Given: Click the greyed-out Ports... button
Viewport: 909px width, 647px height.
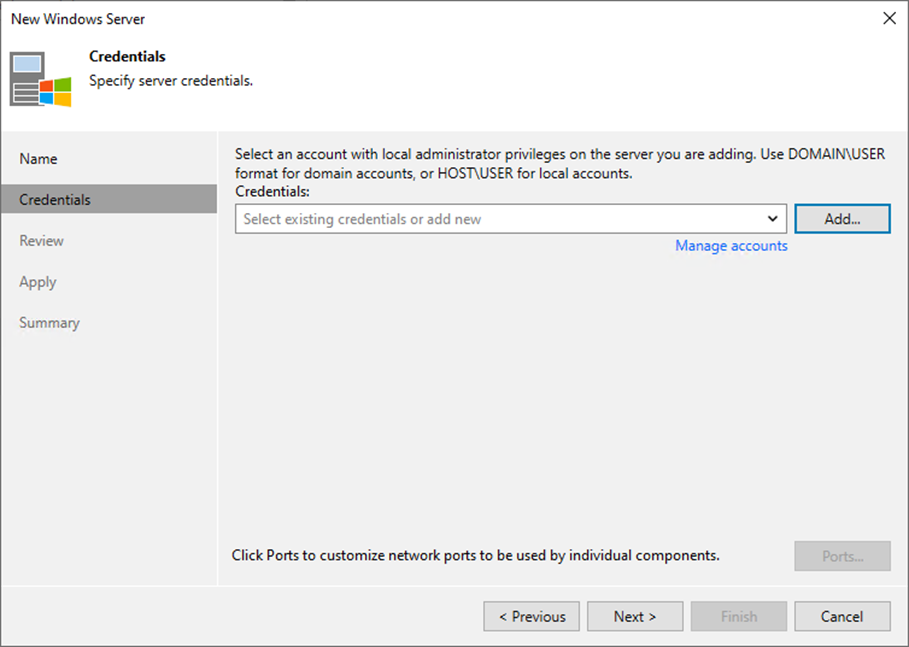Looking at the screenshot, I should [x=842, y=556].
